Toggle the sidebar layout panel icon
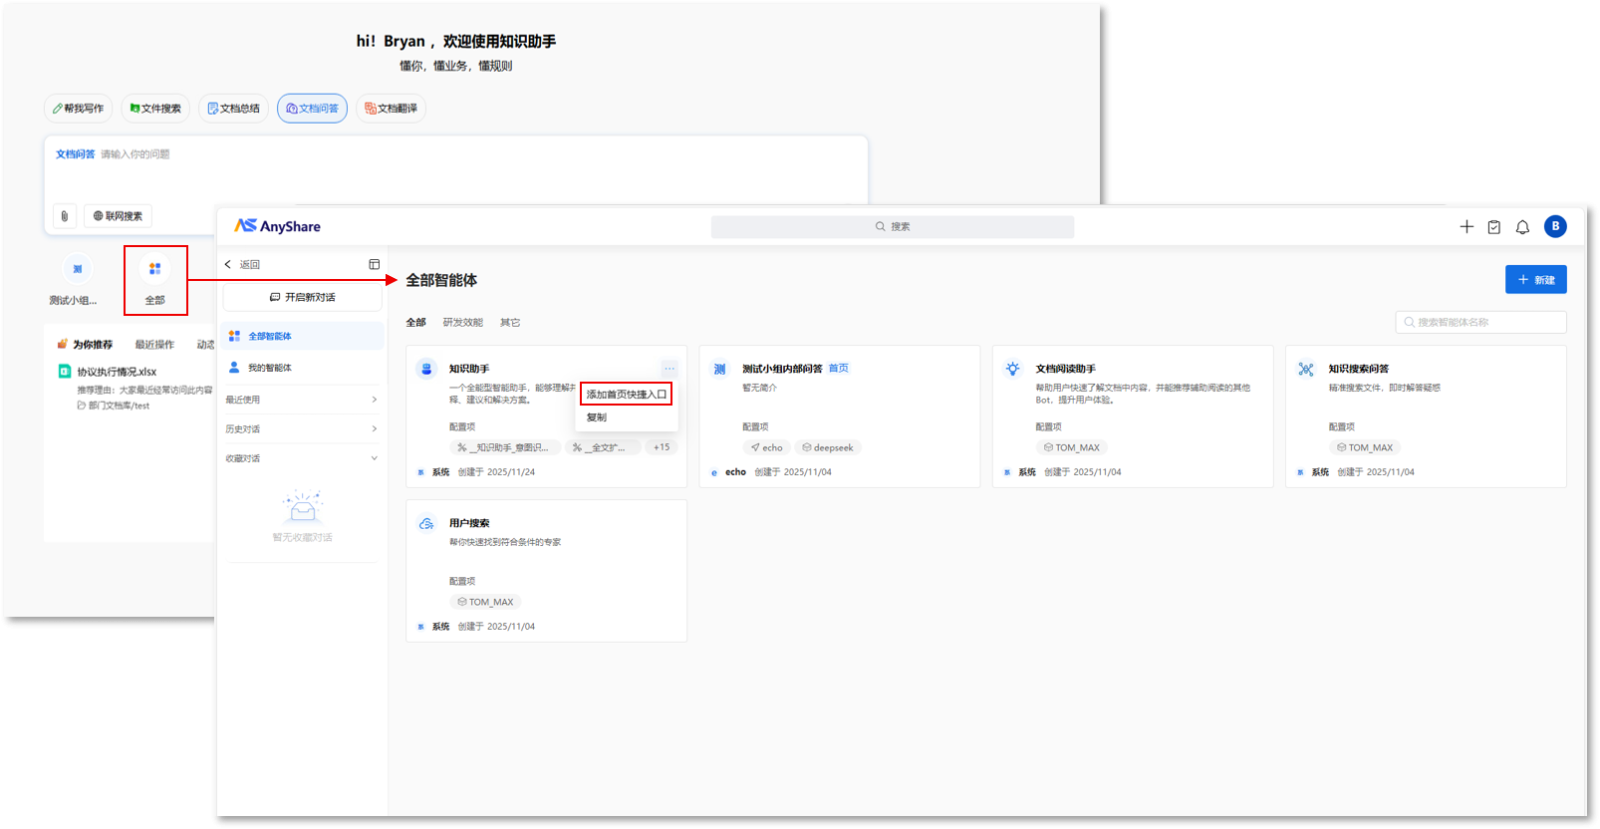1600x829 pixels. (x=374, y=265)
